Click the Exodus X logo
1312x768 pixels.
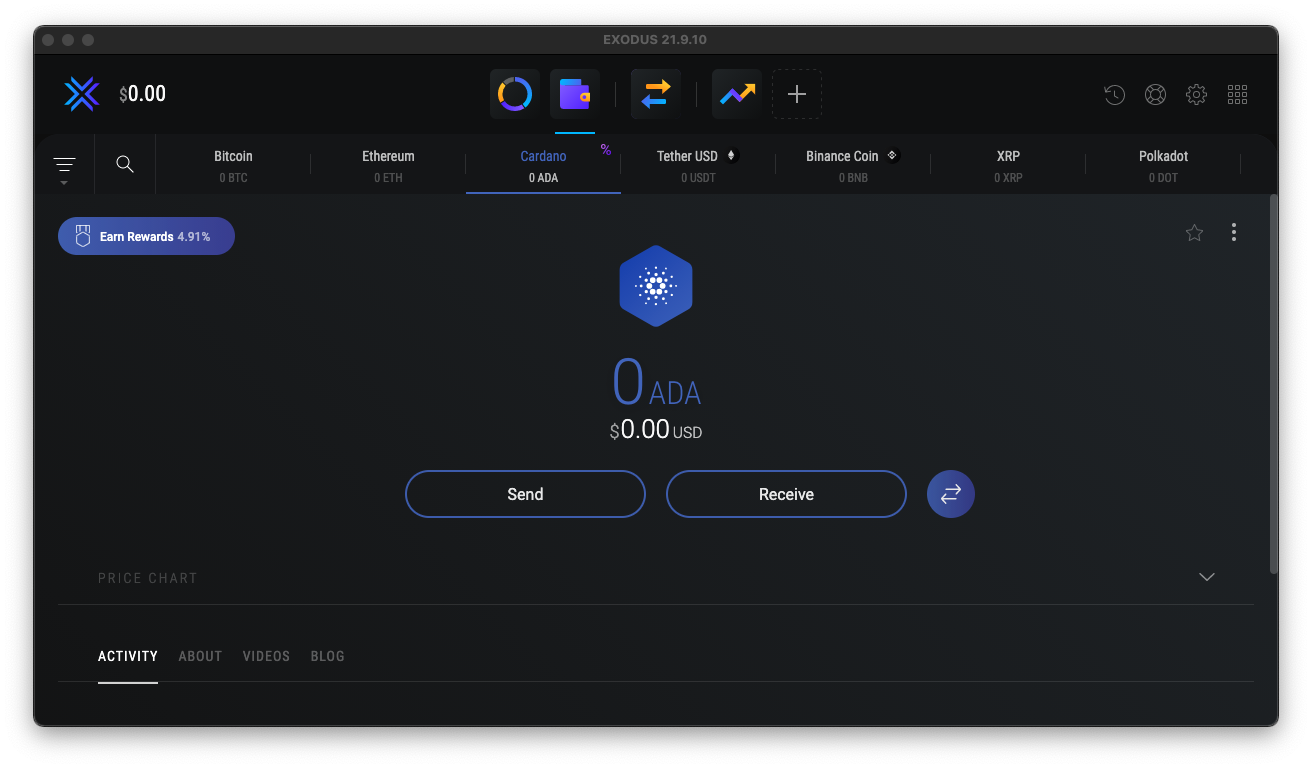[81, 94]
